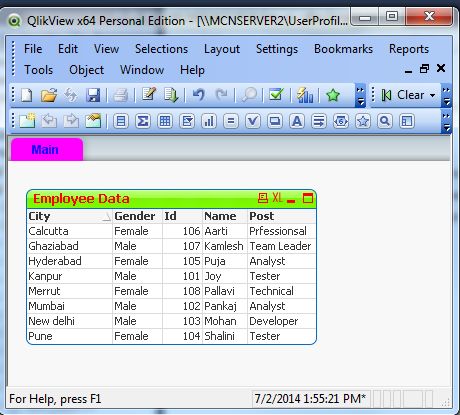The image size is (460, 415).
Task: Click the green star Add Bookmark icon
Action: (333, 95)
